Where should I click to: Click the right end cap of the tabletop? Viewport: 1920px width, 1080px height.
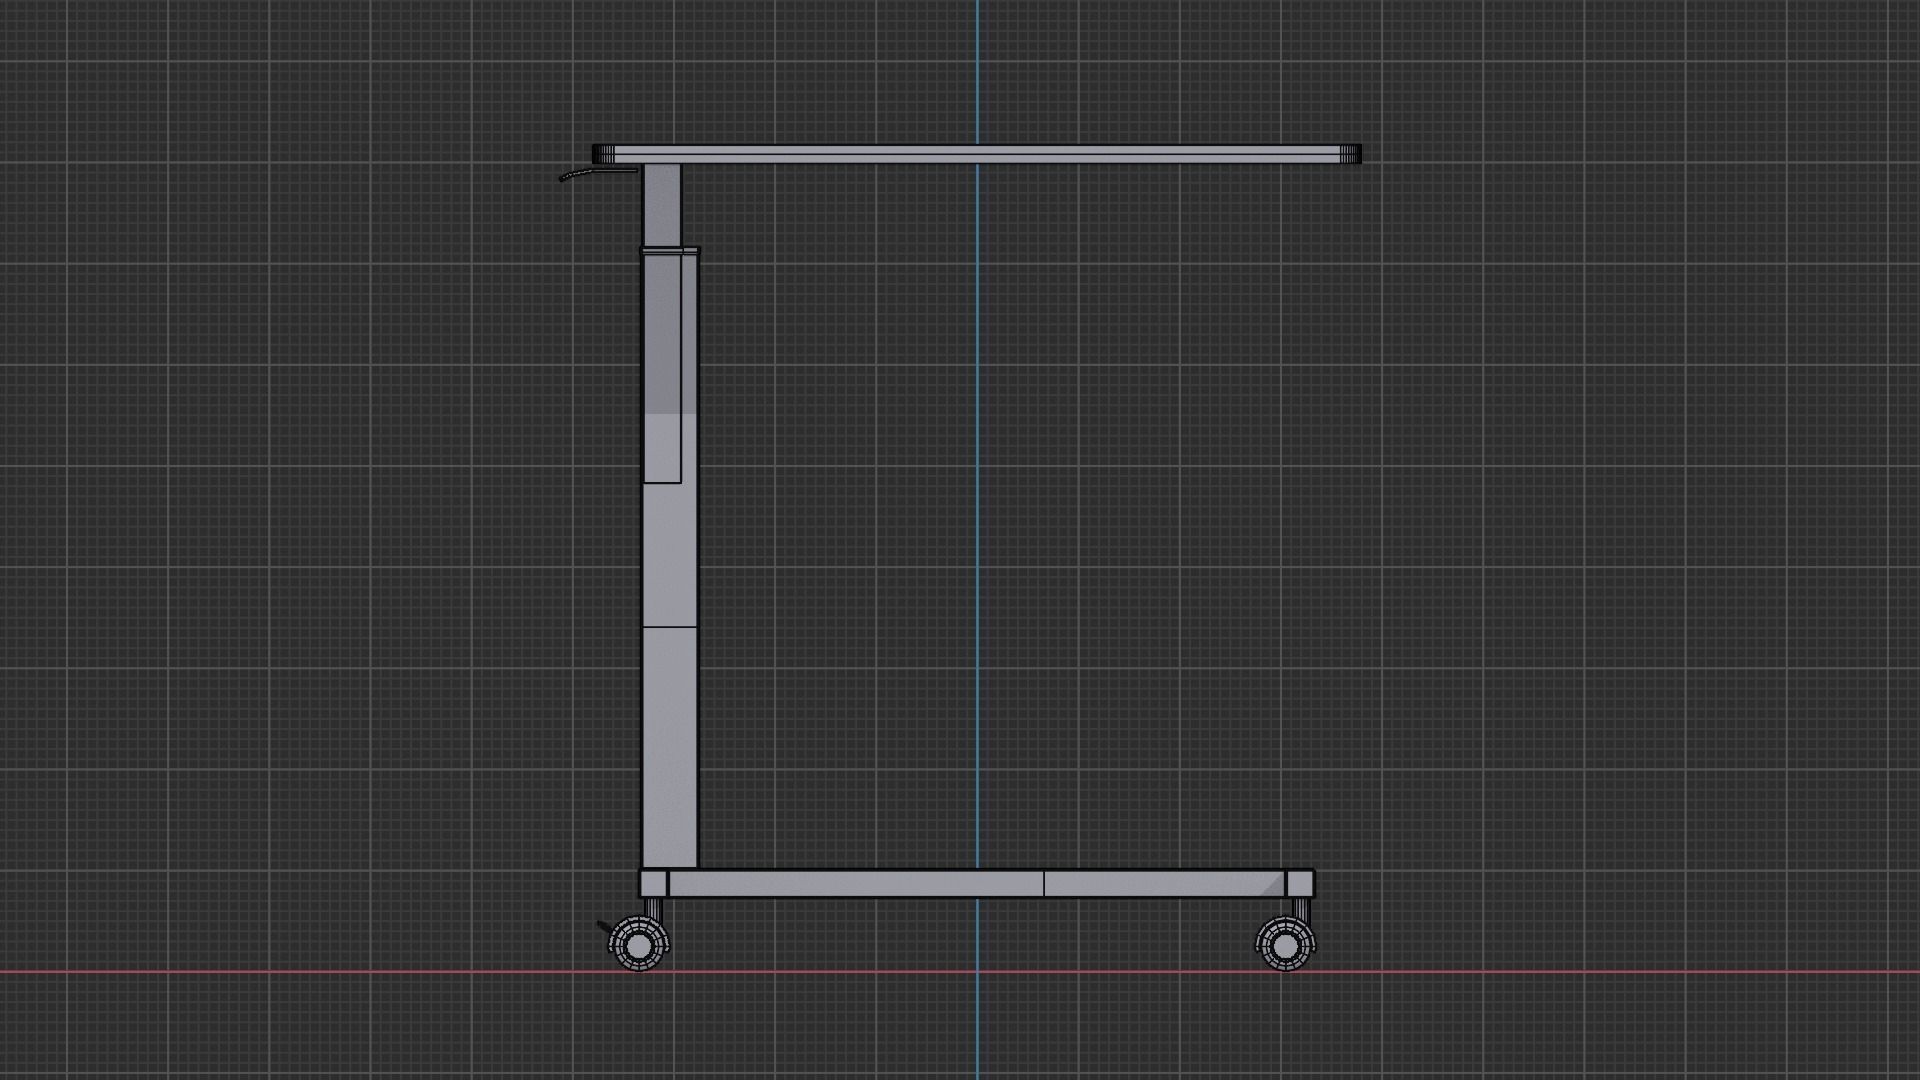click(1351, 154)
